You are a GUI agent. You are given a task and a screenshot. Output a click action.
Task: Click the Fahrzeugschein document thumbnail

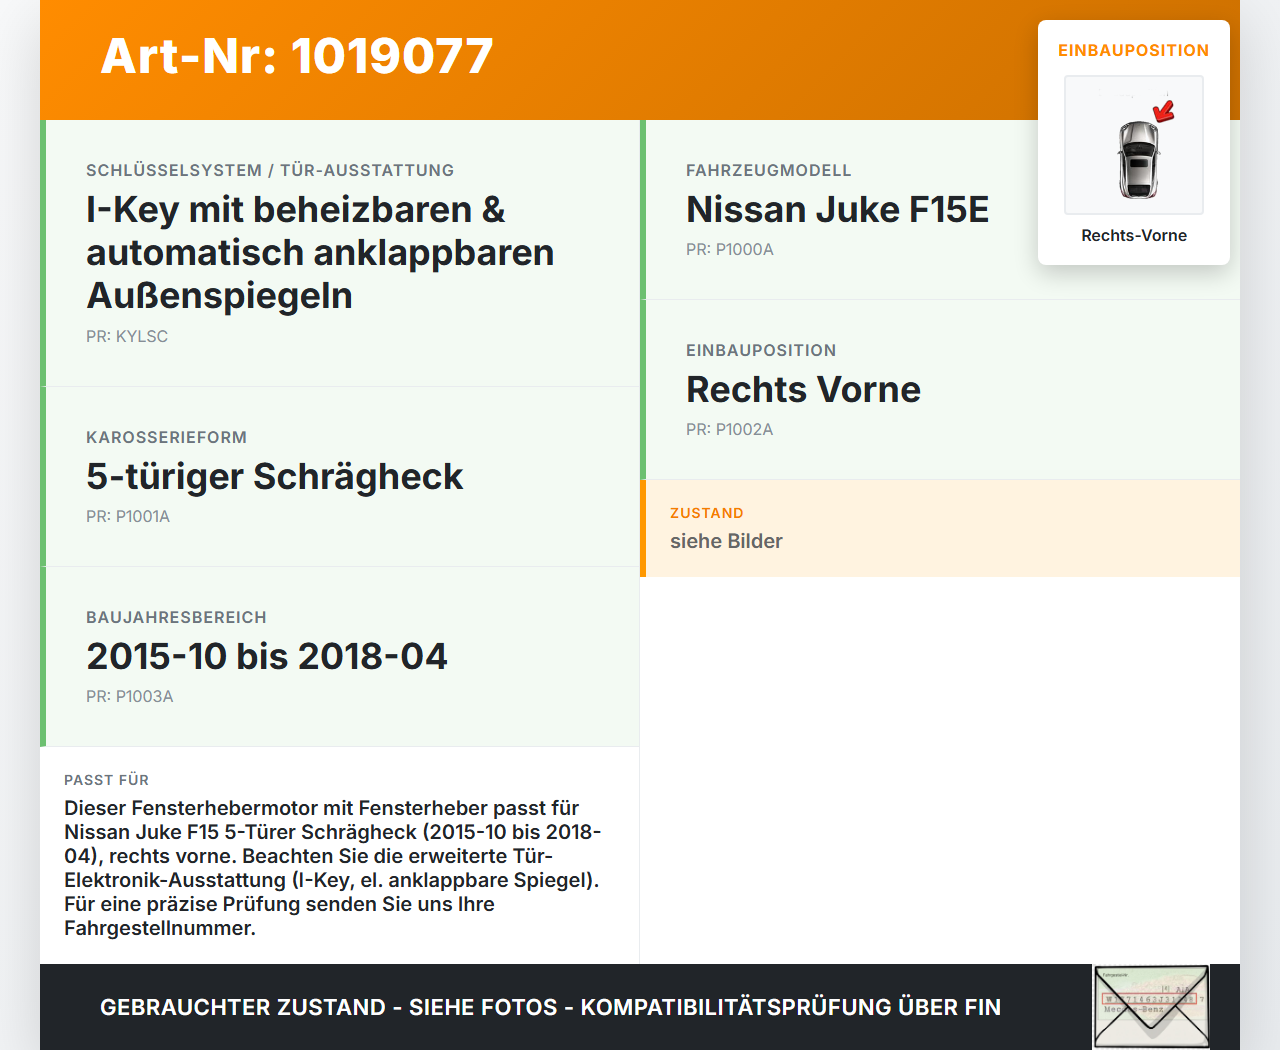click(x=1150, y=1005)
